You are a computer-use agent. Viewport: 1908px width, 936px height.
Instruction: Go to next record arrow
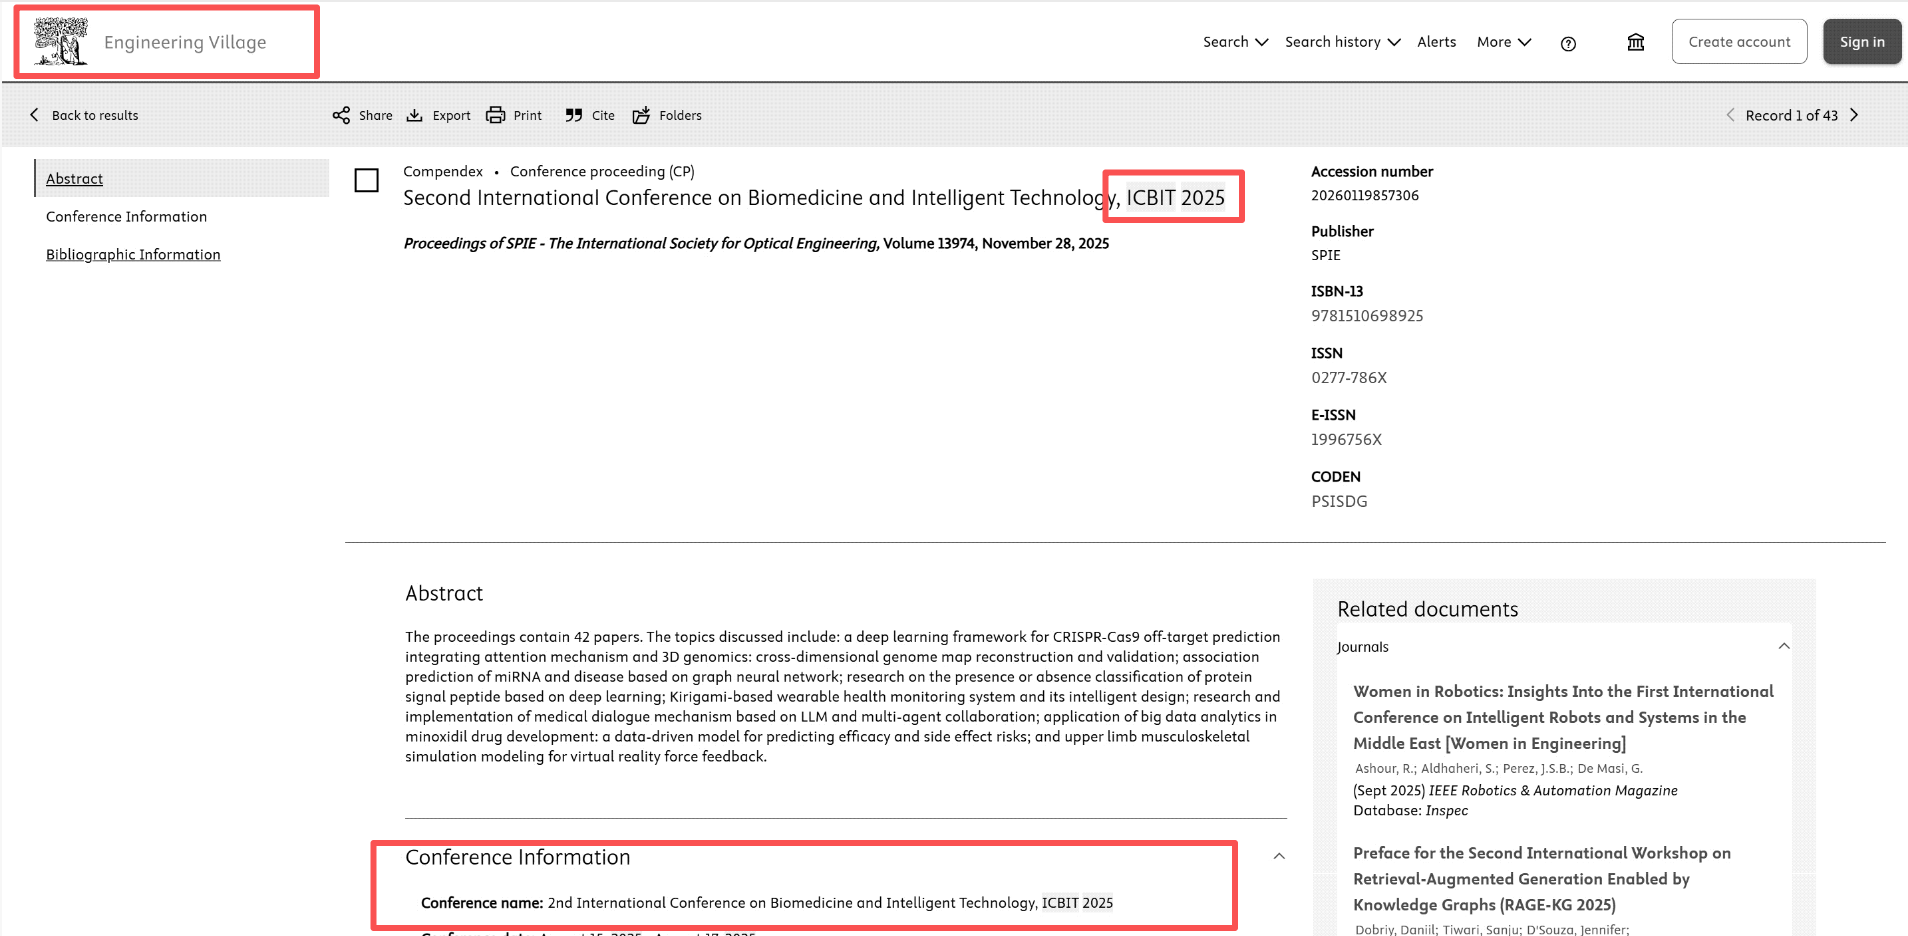coord(1854,115)
